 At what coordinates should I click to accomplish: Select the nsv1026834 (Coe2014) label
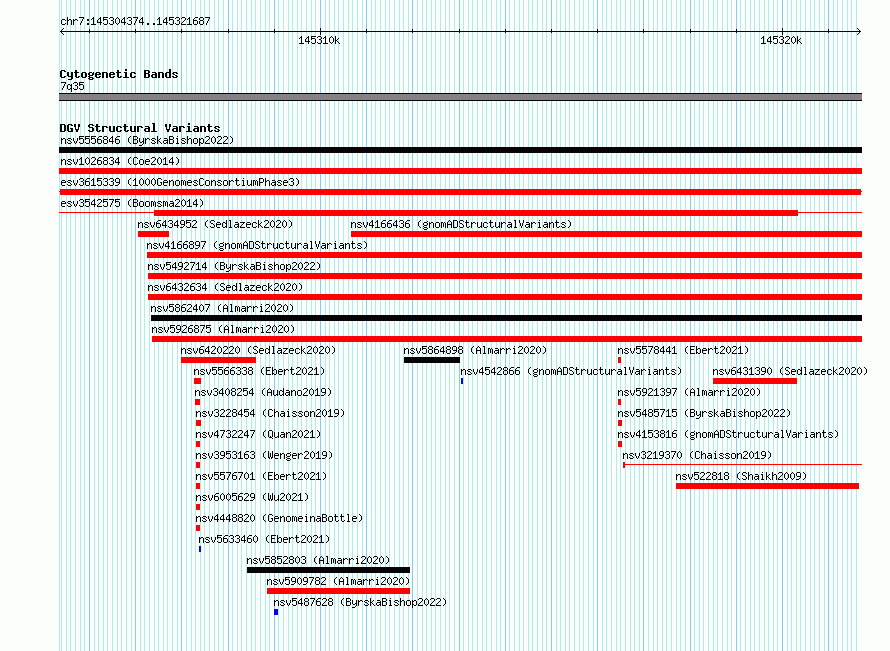pyautogui.click(x=120, y=161)
